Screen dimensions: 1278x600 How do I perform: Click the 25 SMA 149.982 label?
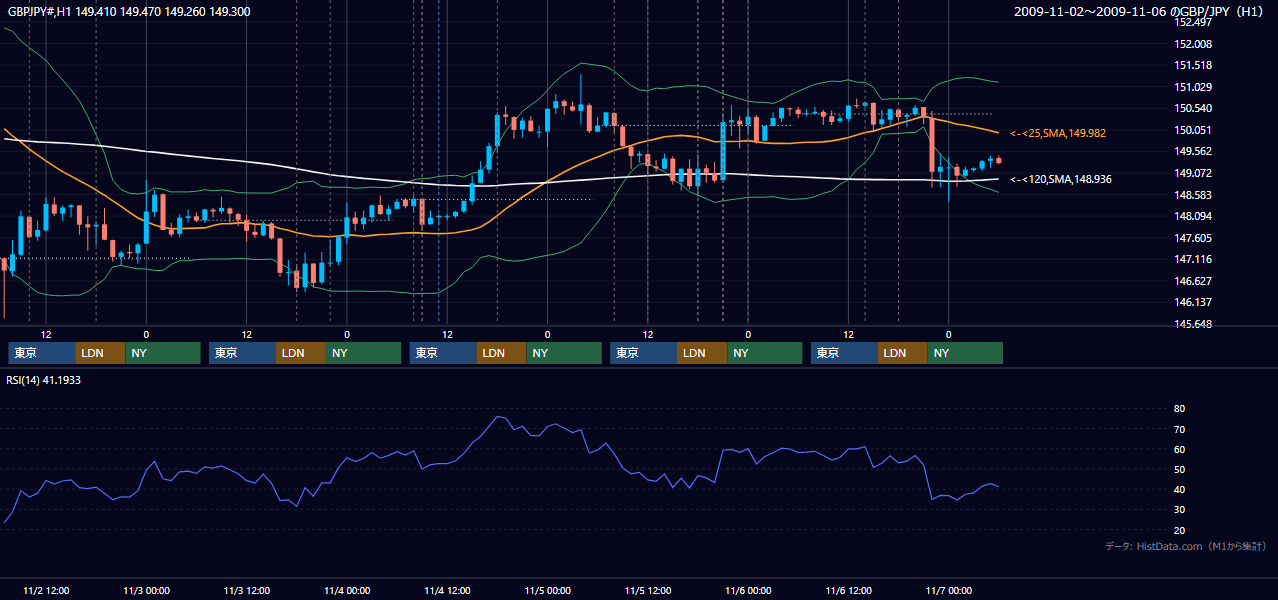pos(1058,133)
